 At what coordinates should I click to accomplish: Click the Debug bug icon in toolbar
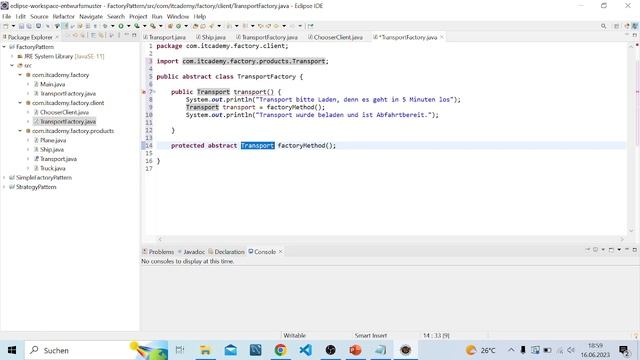(x=105, y=26)
